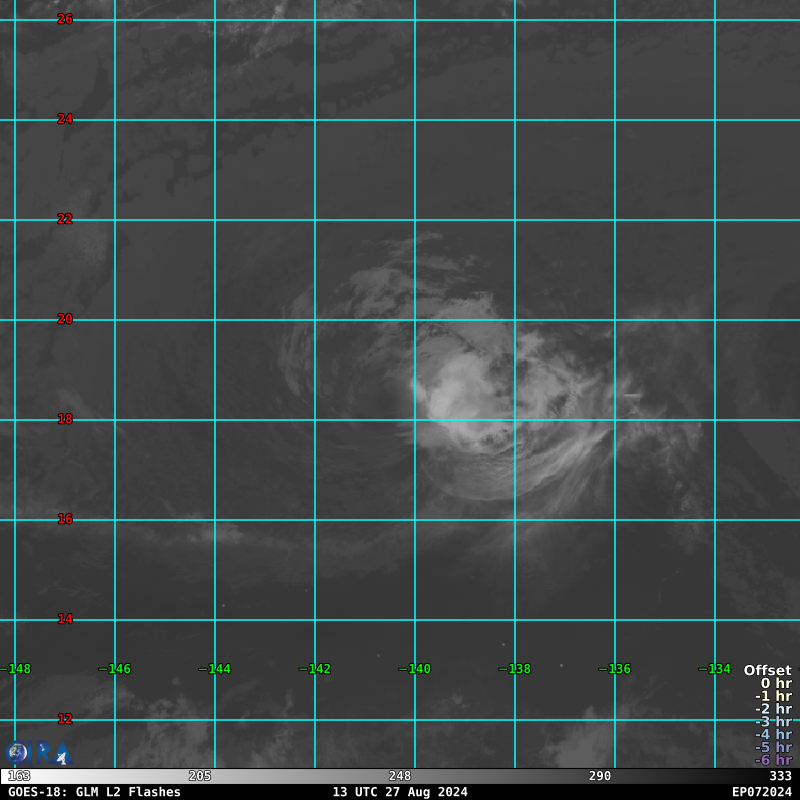
Task: Click the Offset legend heading
Action: pyautogui.click(x=767, y=671)
